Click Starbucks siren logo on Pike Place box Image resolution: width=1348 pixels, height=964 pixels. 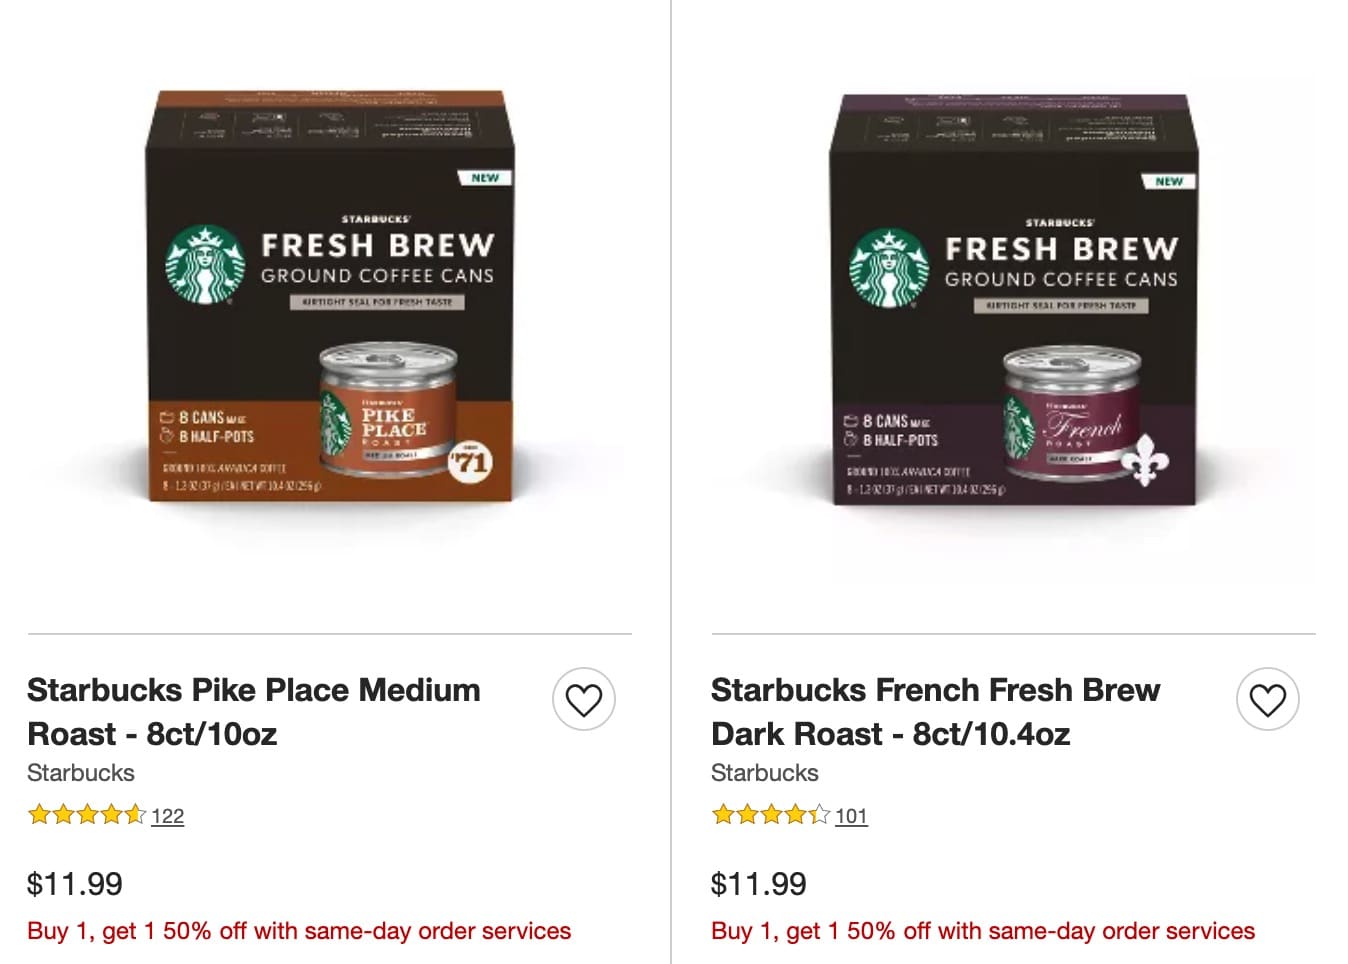(x=205, y=264)
